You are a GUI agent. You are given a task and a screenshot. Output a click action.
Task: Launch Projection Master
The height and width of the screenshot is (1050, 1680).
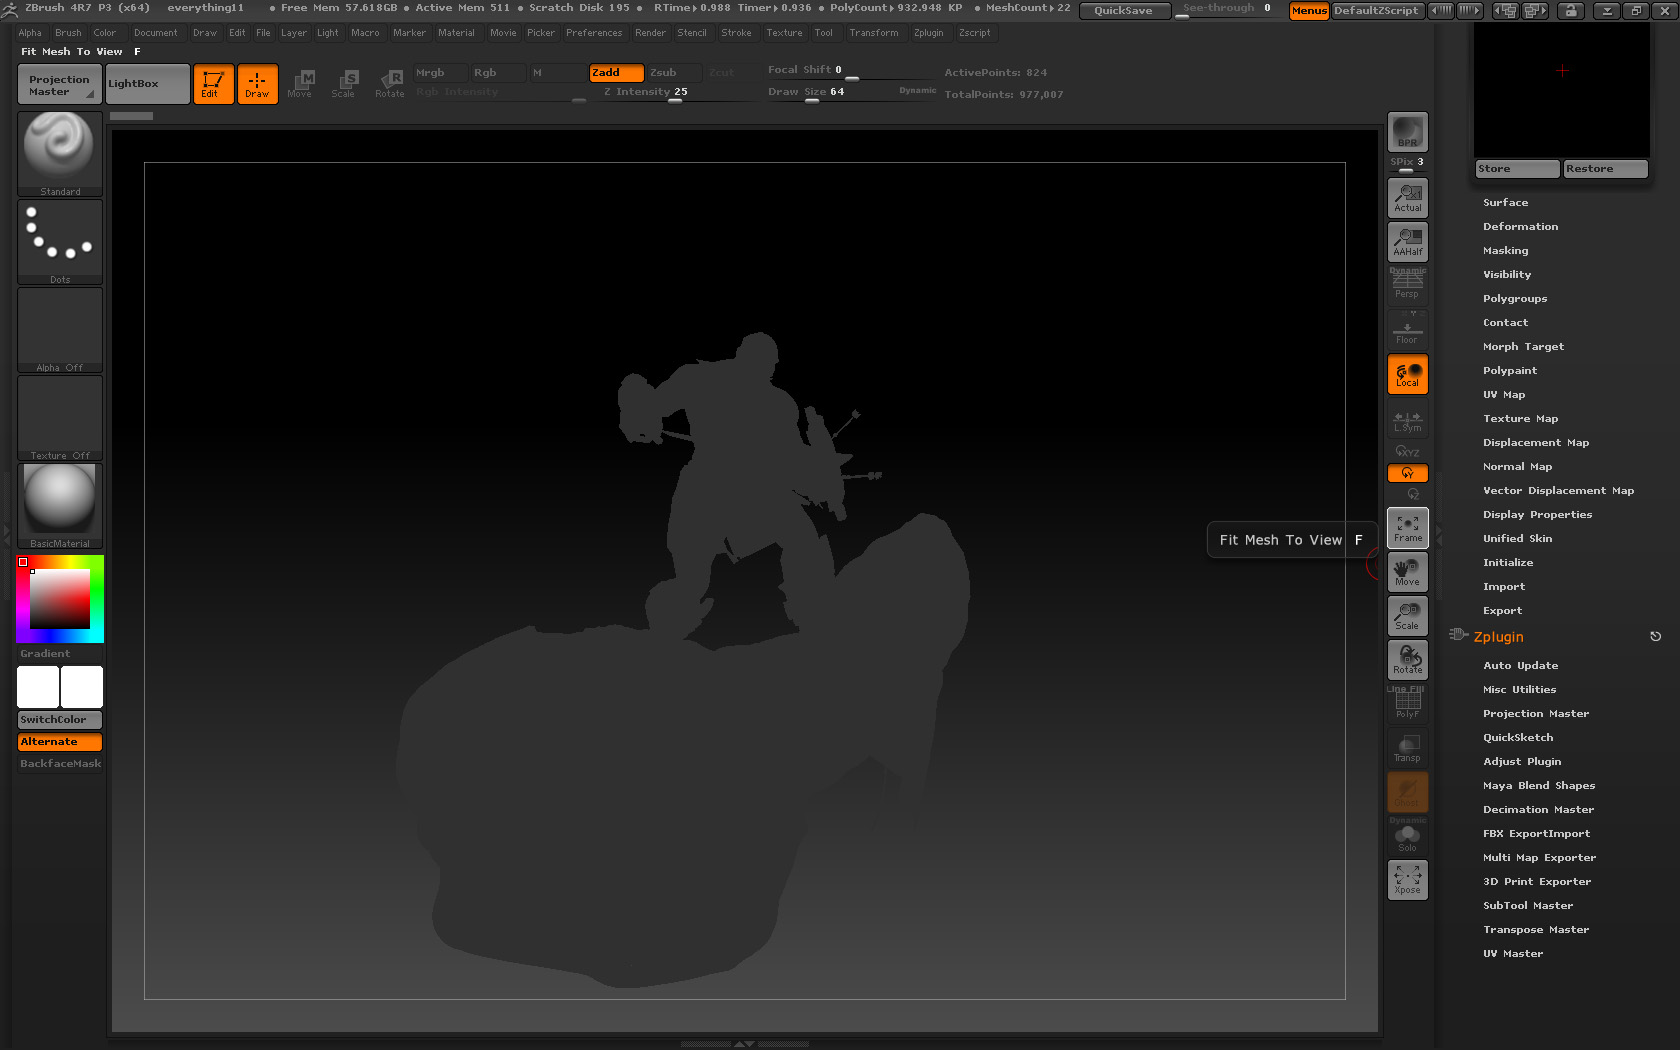58,84
